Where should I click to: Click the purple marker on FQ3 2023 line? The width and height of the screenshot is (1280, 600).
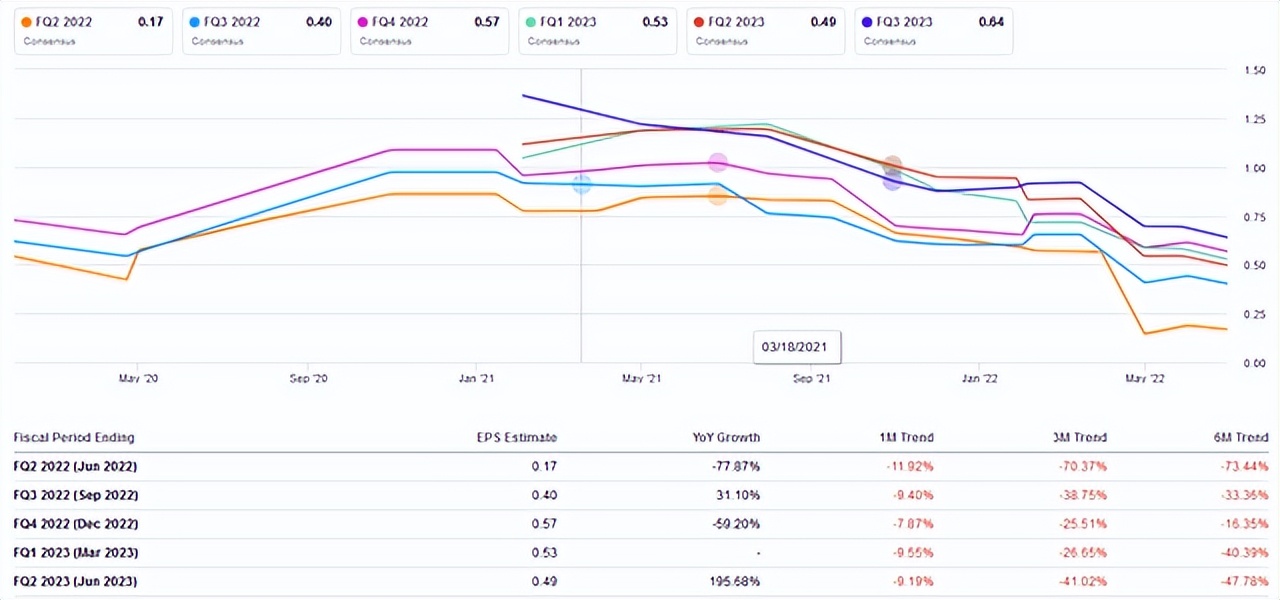pyautogui.click(x=892, y=181)
